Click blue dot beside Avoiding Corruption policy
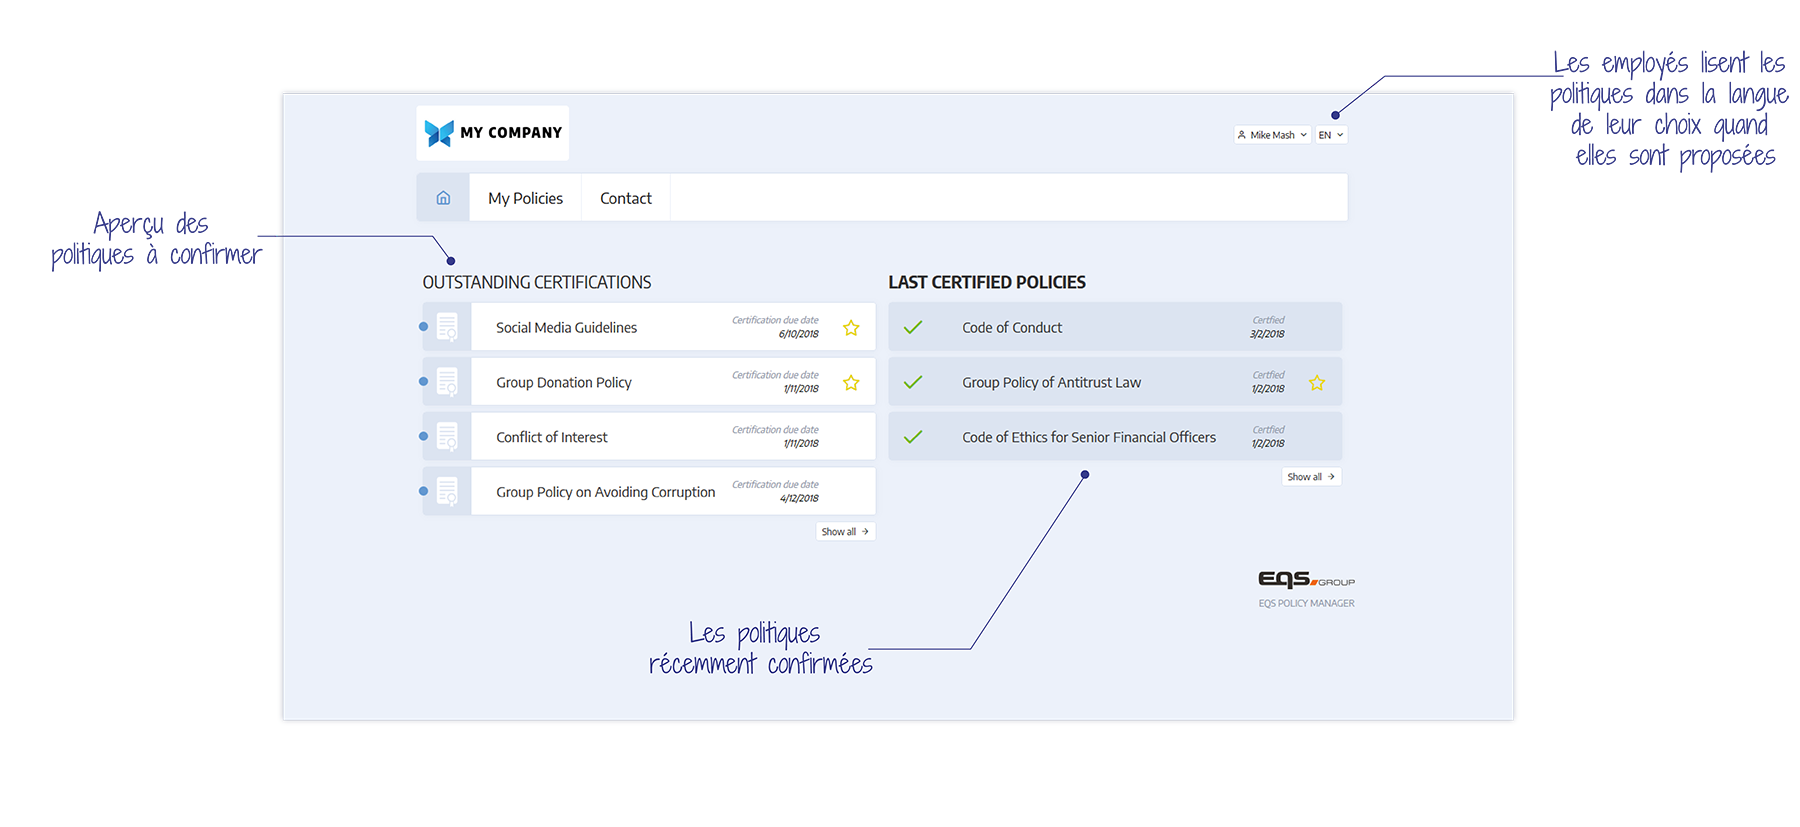Screen dimensions: 1800x827 [423, 491]
